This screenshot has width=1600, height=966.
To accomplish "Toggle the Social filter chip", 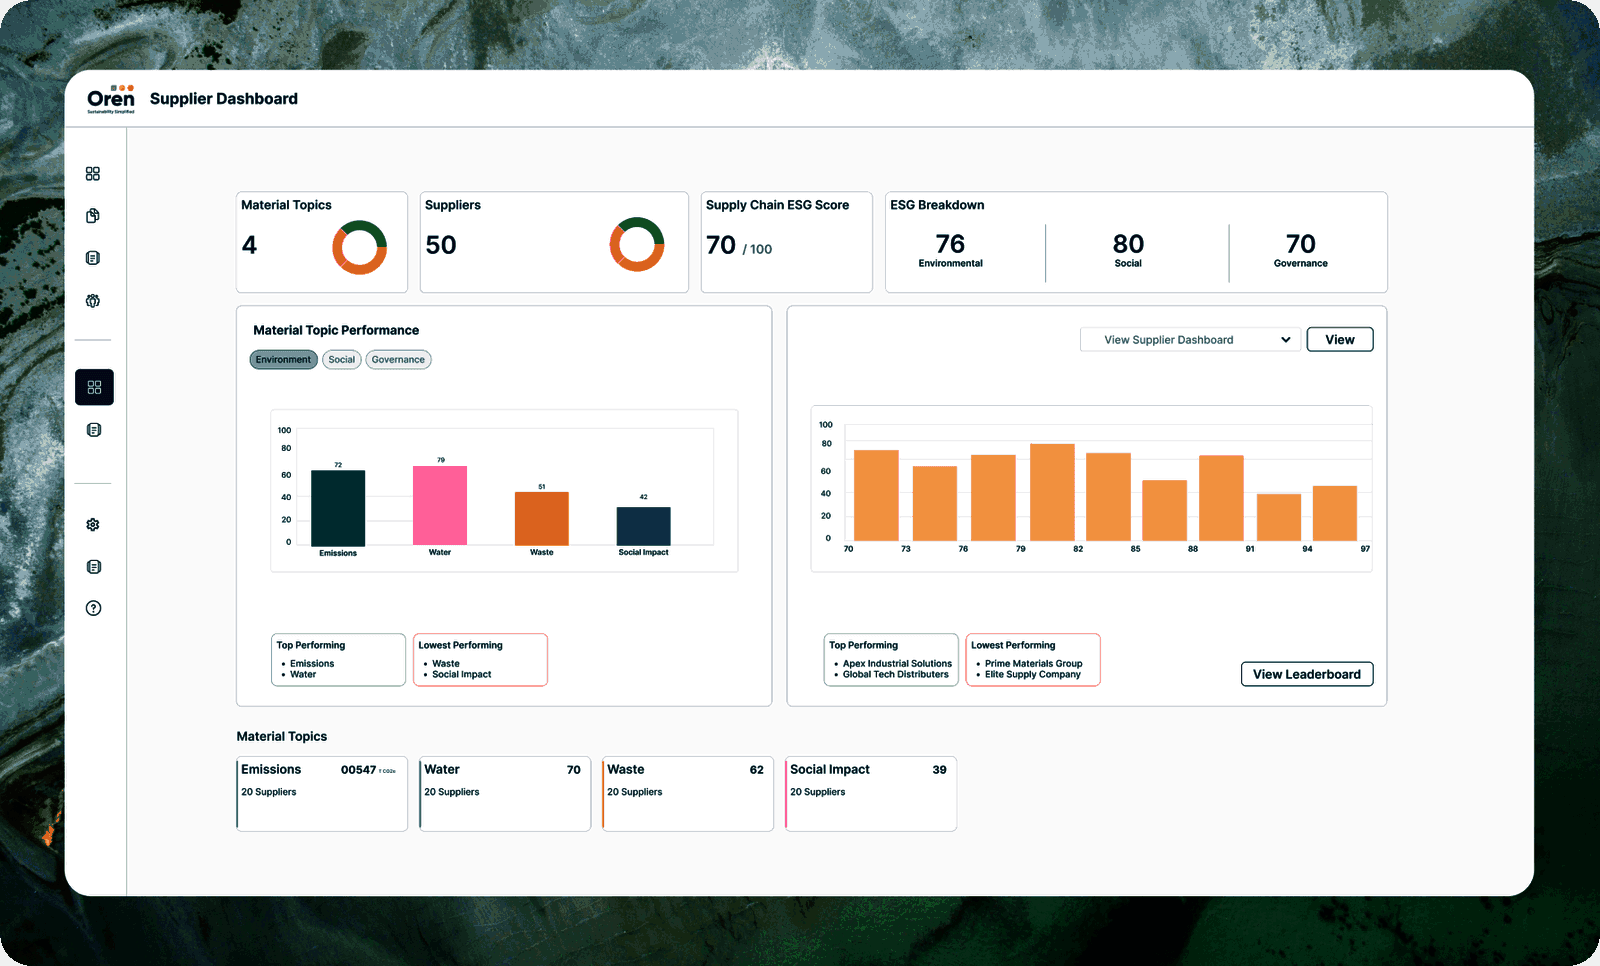I will coord(342,360).
